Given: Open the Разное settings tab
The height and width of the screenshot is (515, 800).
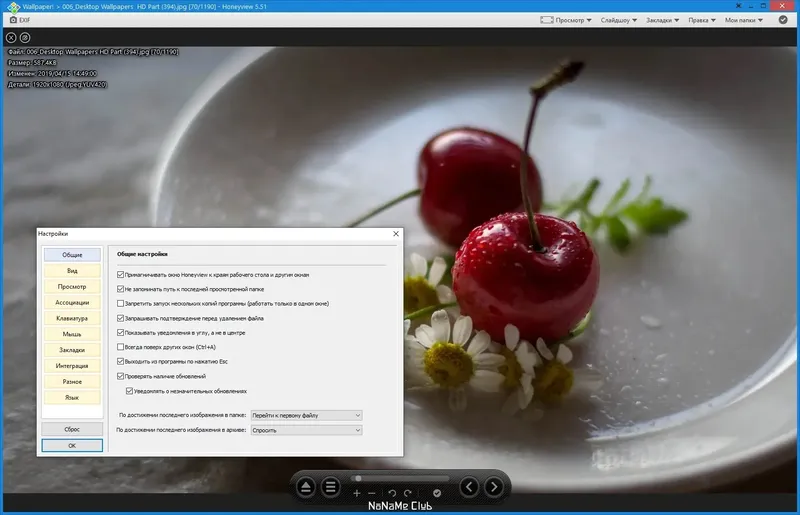Looking at the screenshot, I should 72,381.
